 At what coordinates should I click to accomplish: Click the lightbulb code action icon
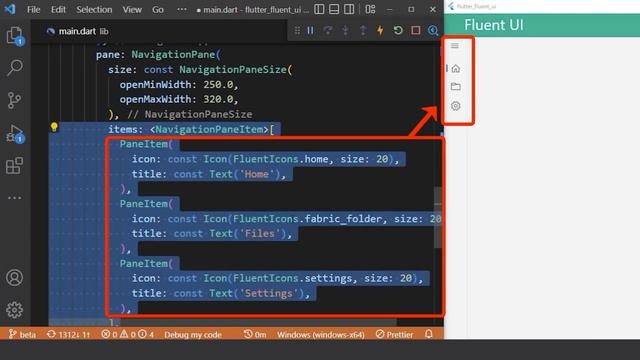pos(54,127)
